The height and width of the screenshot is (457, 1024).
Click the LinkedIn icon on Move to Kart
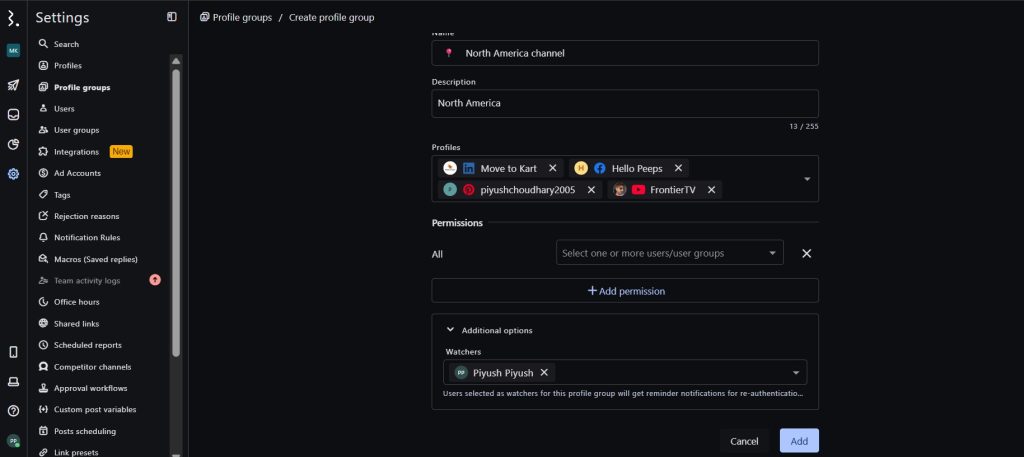pos(469,168)
